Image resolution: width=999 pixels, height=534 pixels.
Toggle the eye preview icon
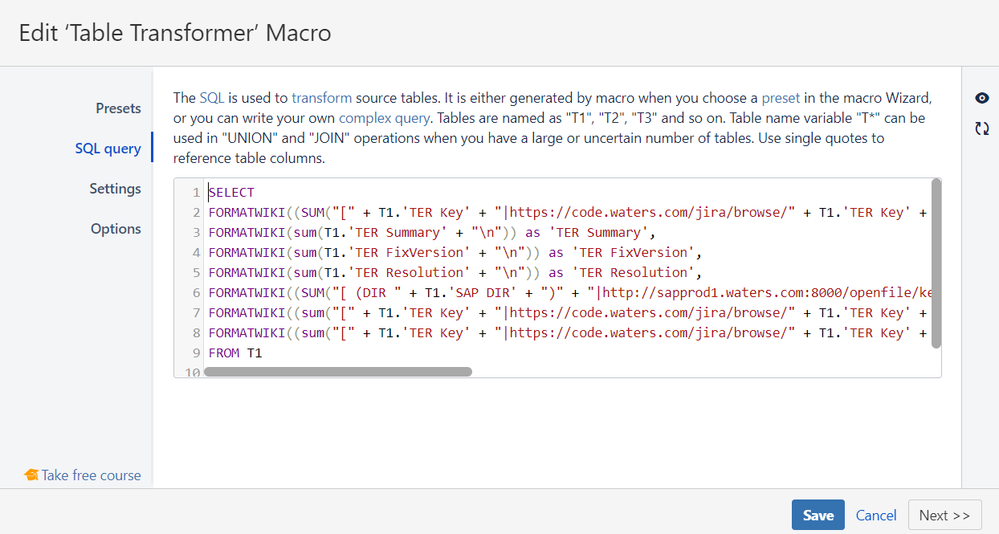pyautogui.click(x=982, y=98)
